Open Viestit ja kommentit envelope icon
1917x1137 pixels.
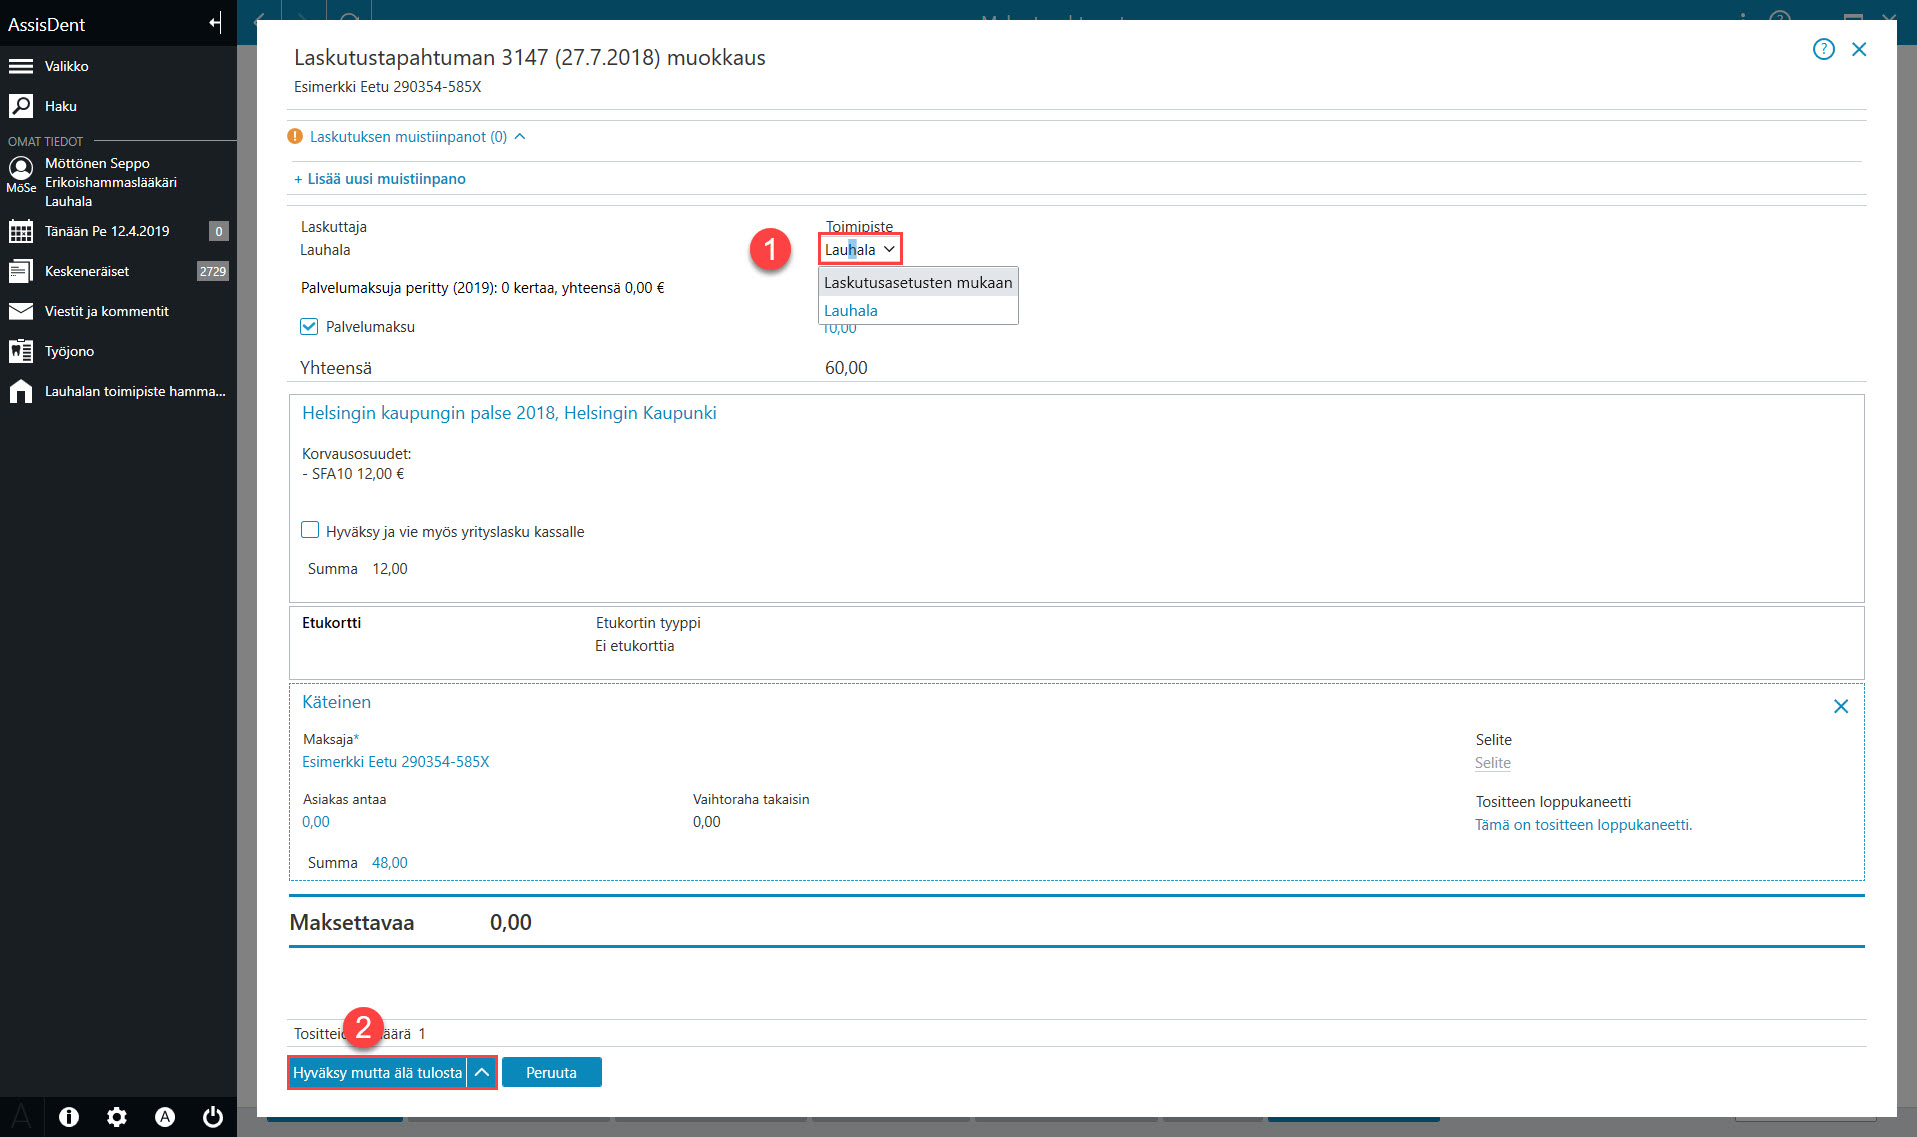(20, 311)
